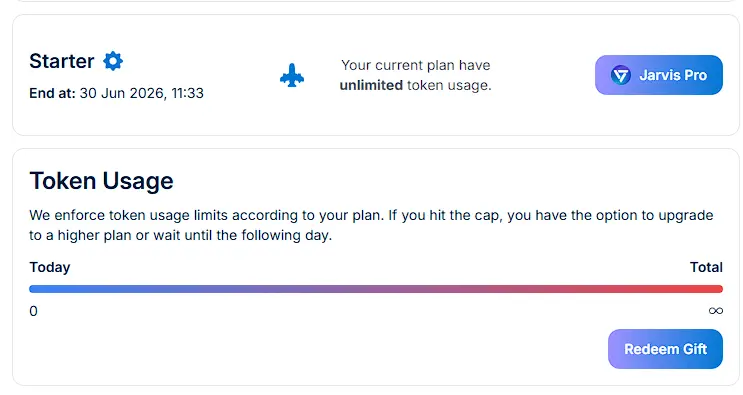This screenshot has height=395, width=743.
Task: Click the Jarvis logo inside Jarvis Pro button
Action: coord(621,75)
